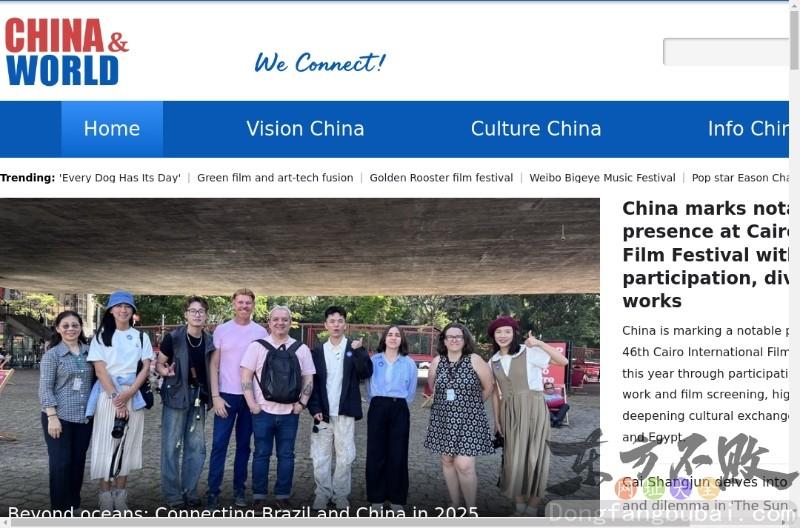Open trending topic 'Every Dog Has Its Day'

pos(120,178)
